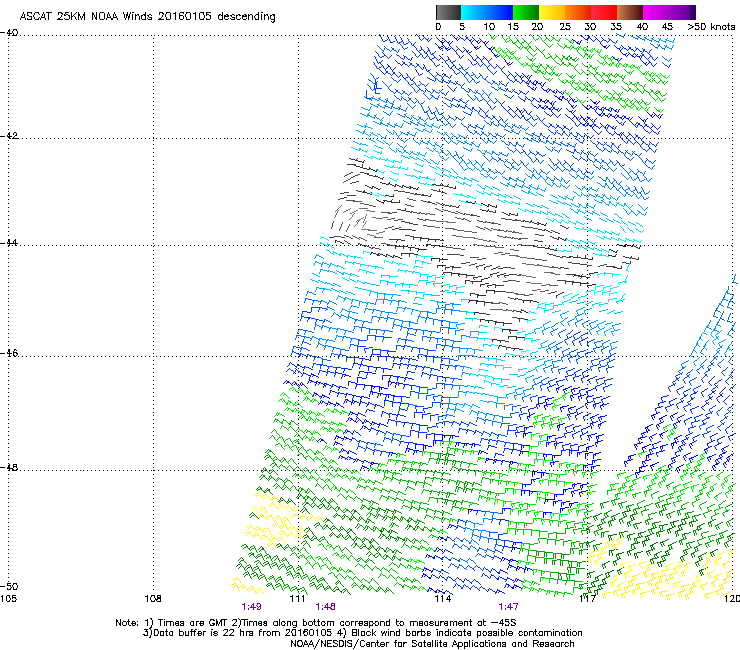Click the purple time label '1:49'
Viewport: 740px width, 650px height.
click(x=251, y=607)
